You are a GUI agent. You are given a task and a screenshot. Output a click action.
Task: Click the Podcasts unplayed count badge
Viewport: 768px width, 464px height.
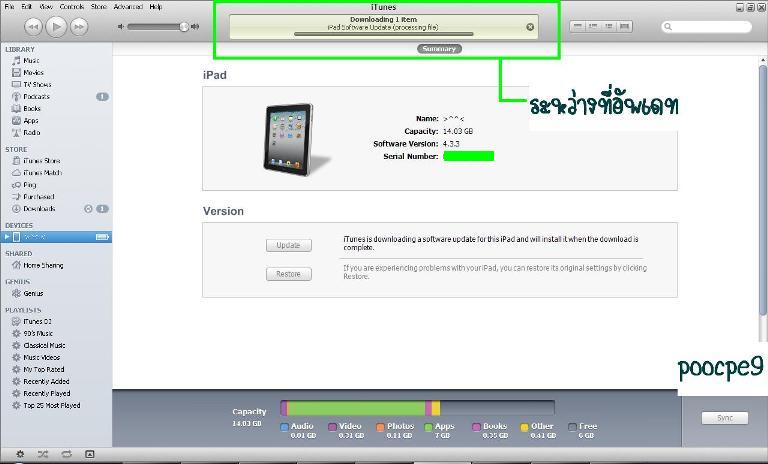tap(102, 97)
